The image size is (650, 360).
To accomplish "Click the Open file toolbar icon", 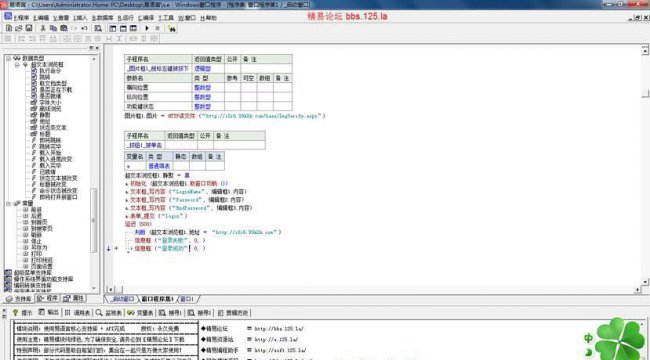I will pos(19,28).
